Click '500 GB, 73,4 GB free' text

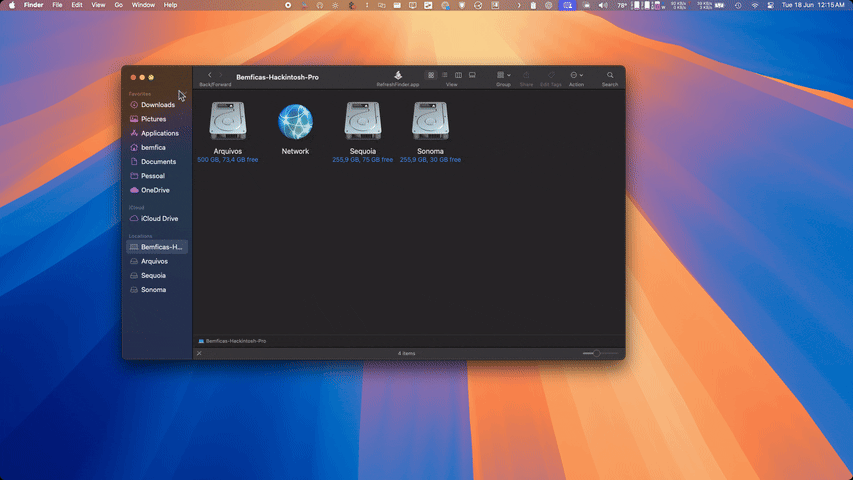pos(228,159)
